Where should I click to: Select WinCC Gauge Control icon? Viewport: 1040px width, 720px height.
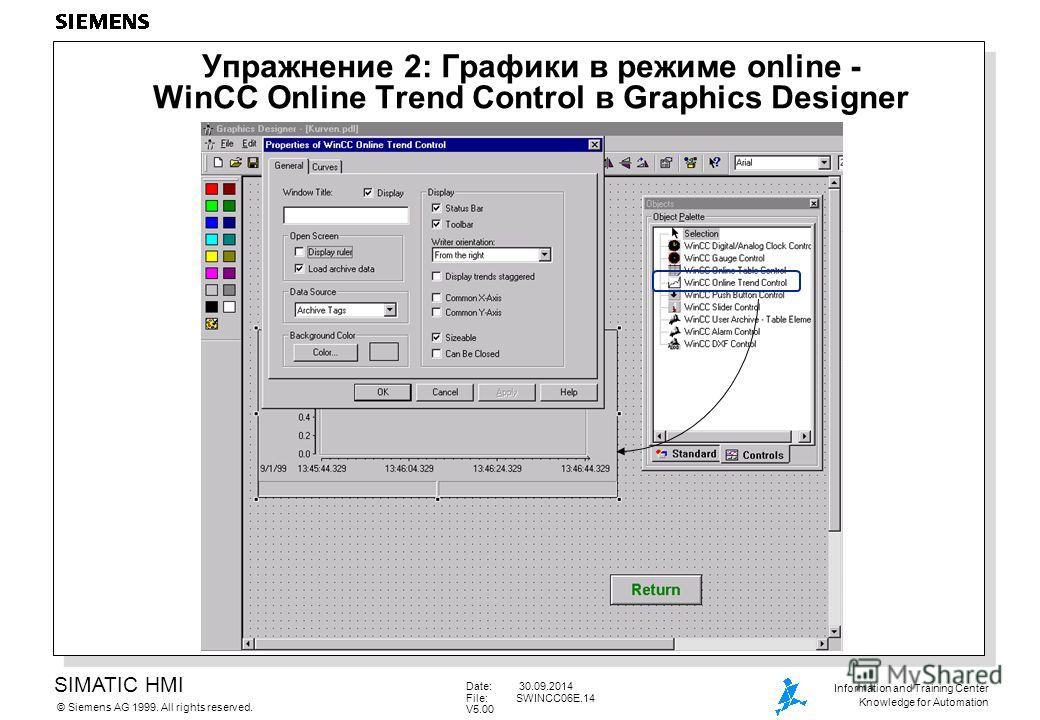[674, 258]
